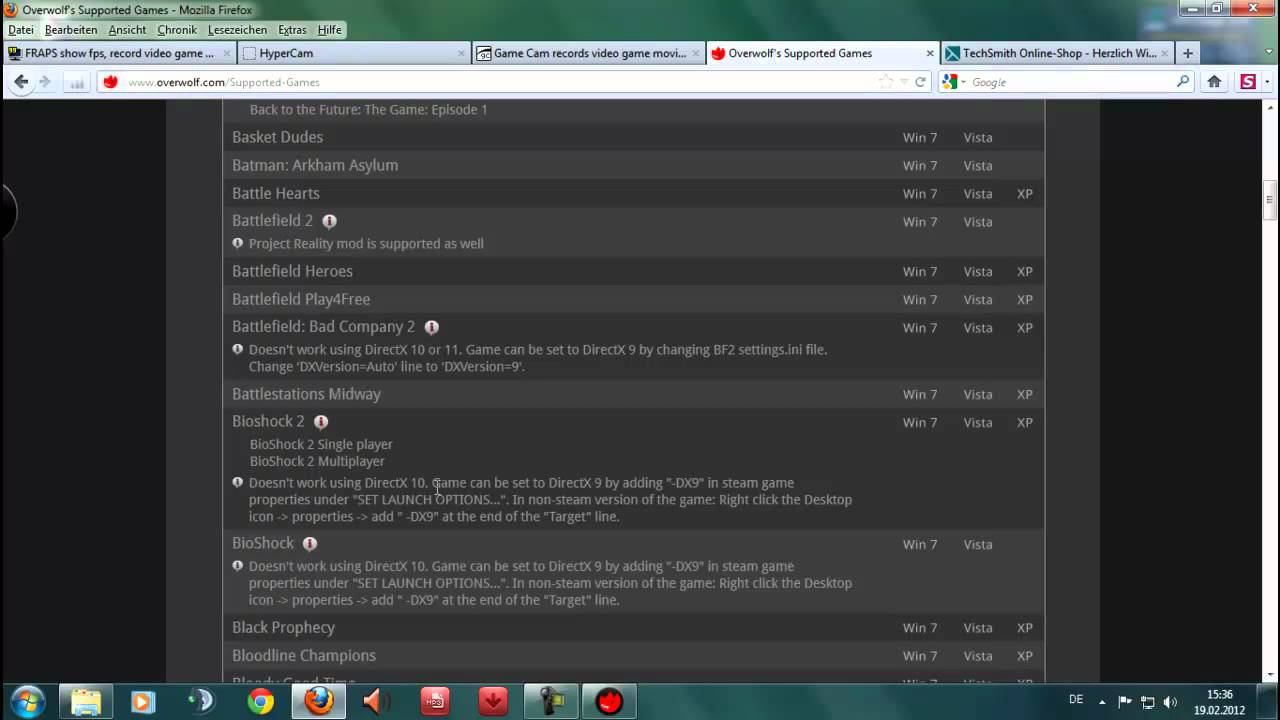Open the Datei menu
The height and width of the screenshot is (720, 1280).
pos(21,30)
